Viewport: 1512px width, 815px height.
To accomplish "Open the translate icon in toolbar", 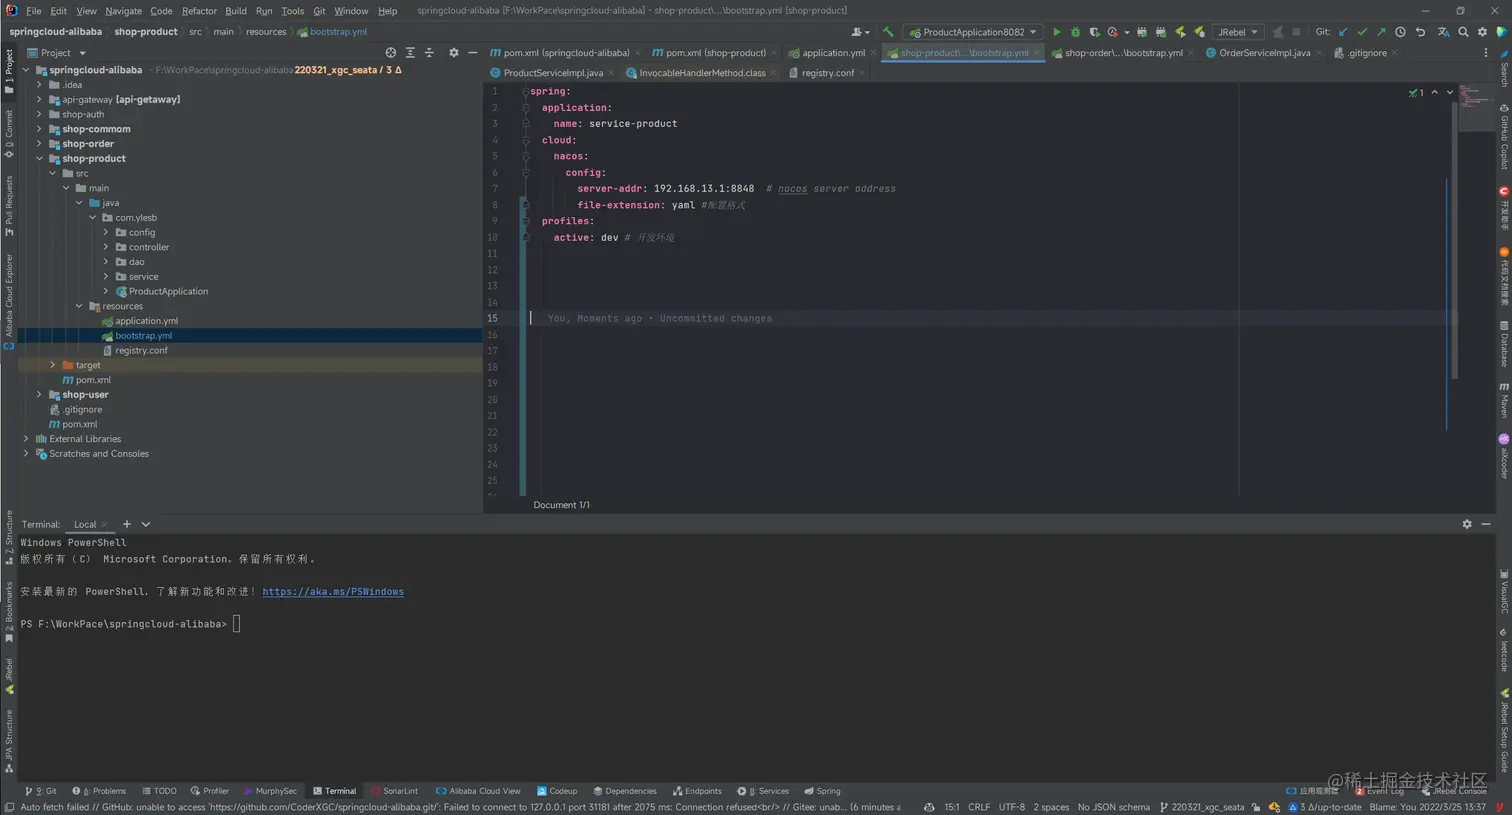I will [x=1443, y=32].
